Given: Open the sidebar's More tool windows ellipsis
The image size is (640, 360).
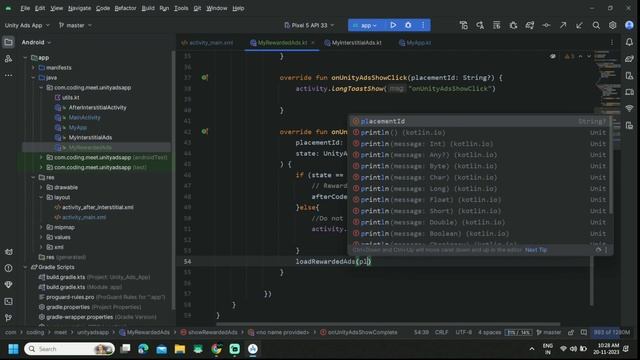Looking at the screenshot, I should tap(8, 75).
